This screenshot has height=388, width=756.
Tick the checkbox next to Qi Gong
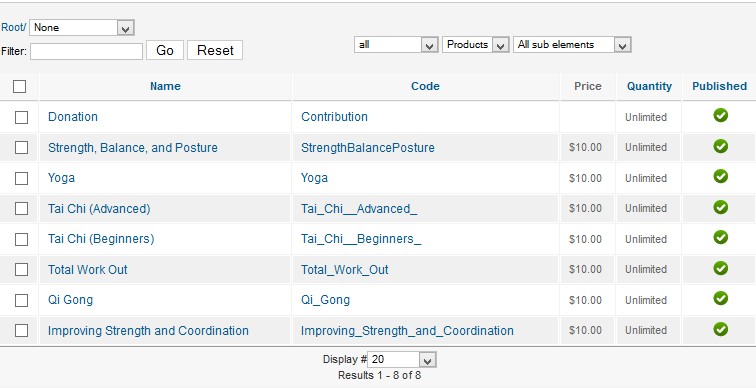click(21, 300)
